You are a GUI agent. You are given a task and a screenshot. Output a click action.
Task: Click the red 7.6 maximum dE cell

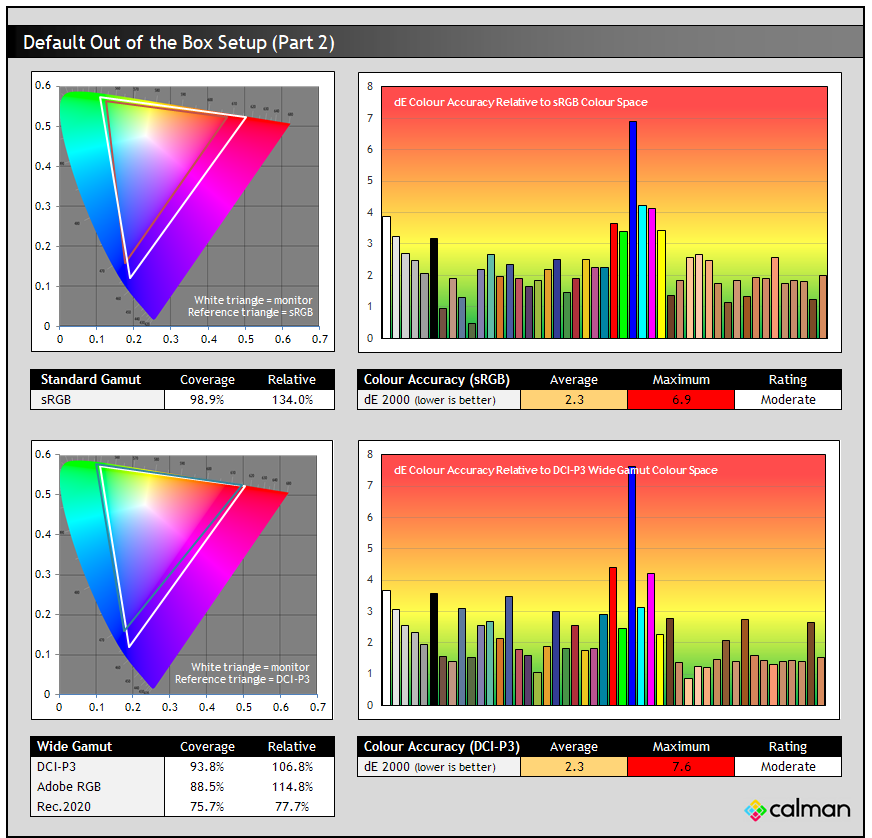coord(680,767)
